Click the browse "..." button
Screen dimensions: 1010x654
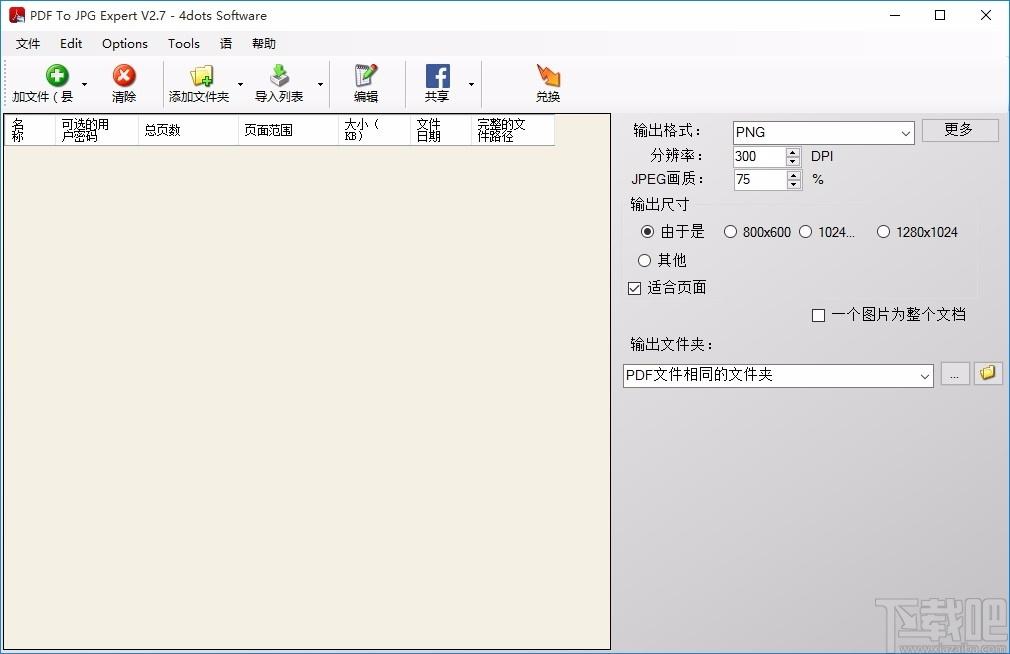pyautogui.click(x=955, y=374)
